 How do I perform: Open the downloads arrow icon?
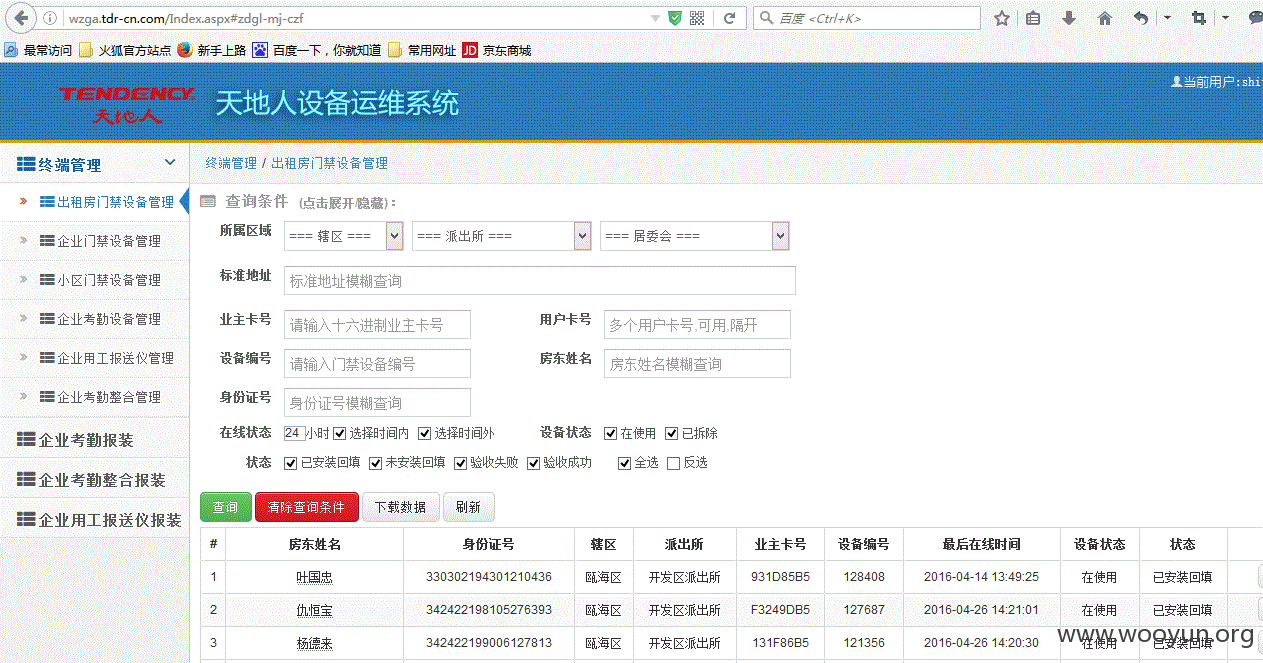pos(1069,18)
